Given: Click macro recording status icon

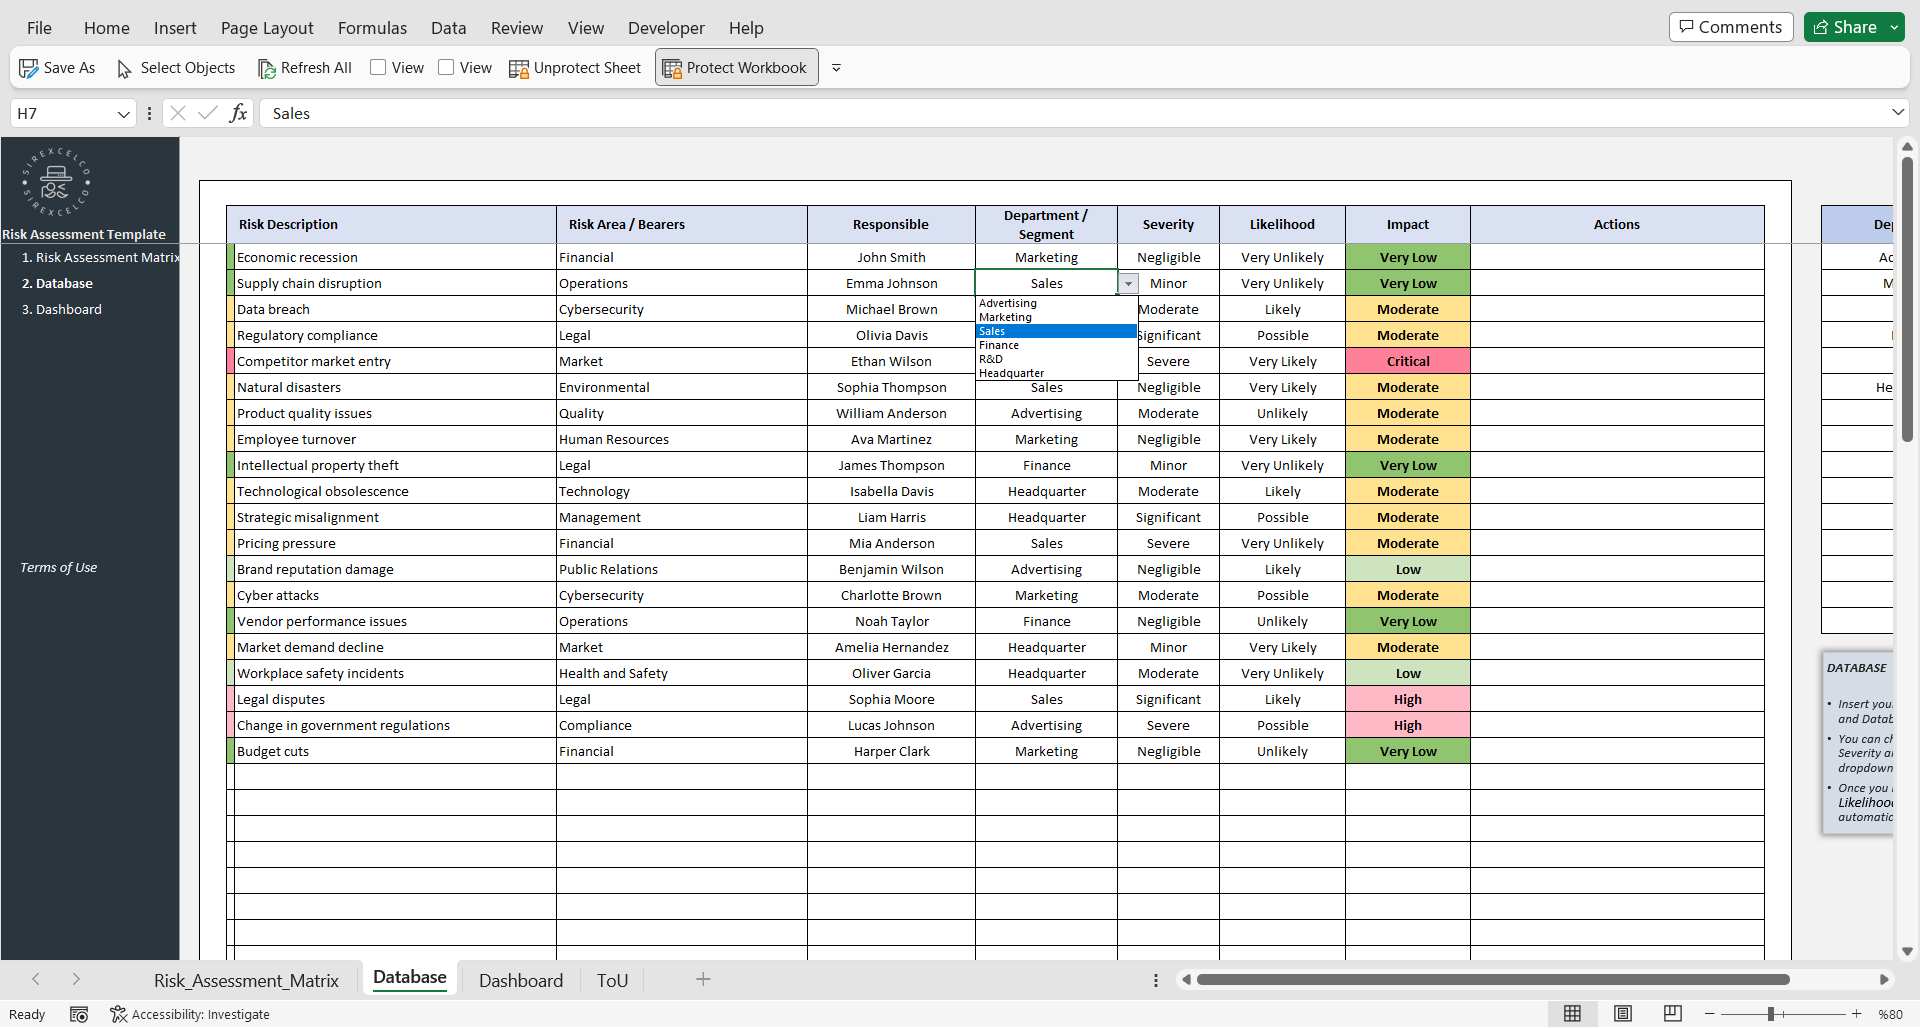Looking at the screenshot, I should 79,1014.
